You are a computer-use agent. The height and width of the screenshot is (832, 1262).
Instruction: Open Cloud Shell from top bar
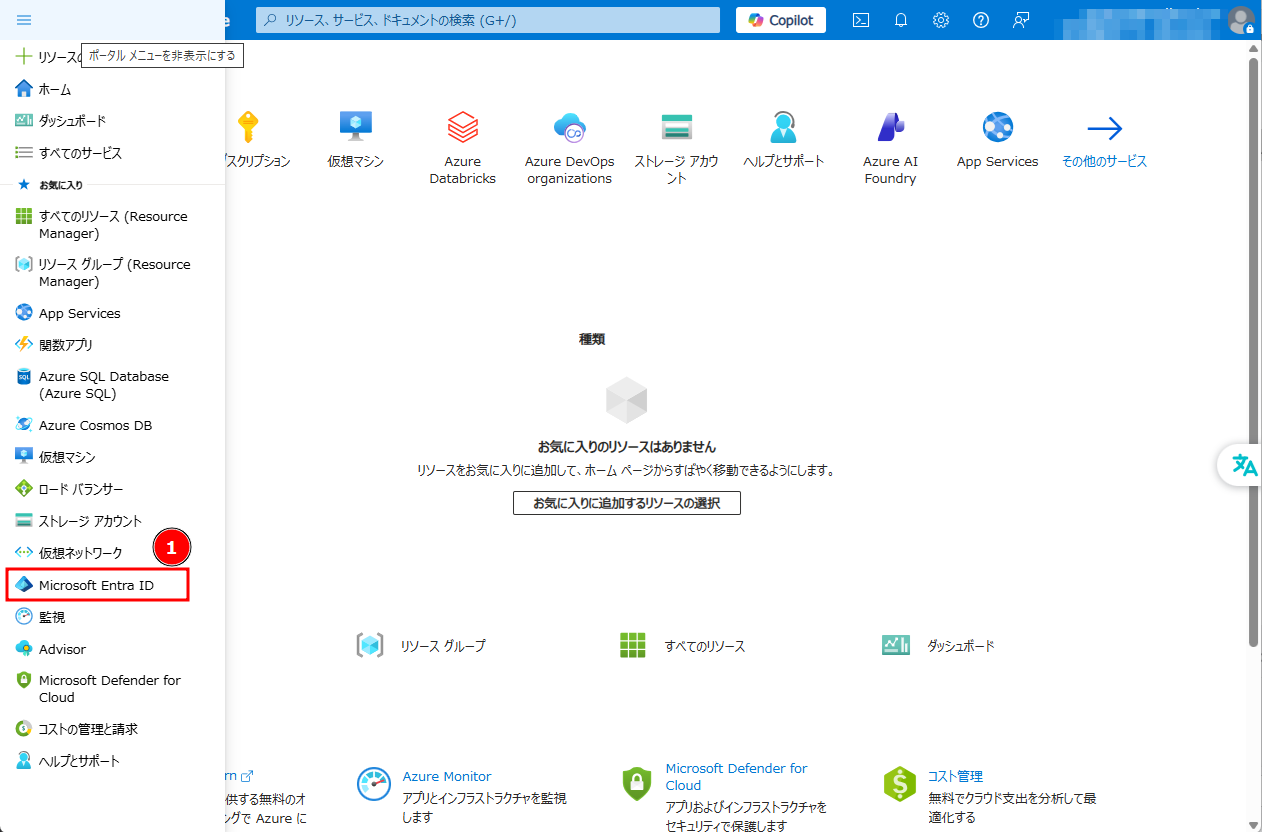(861, 20)
